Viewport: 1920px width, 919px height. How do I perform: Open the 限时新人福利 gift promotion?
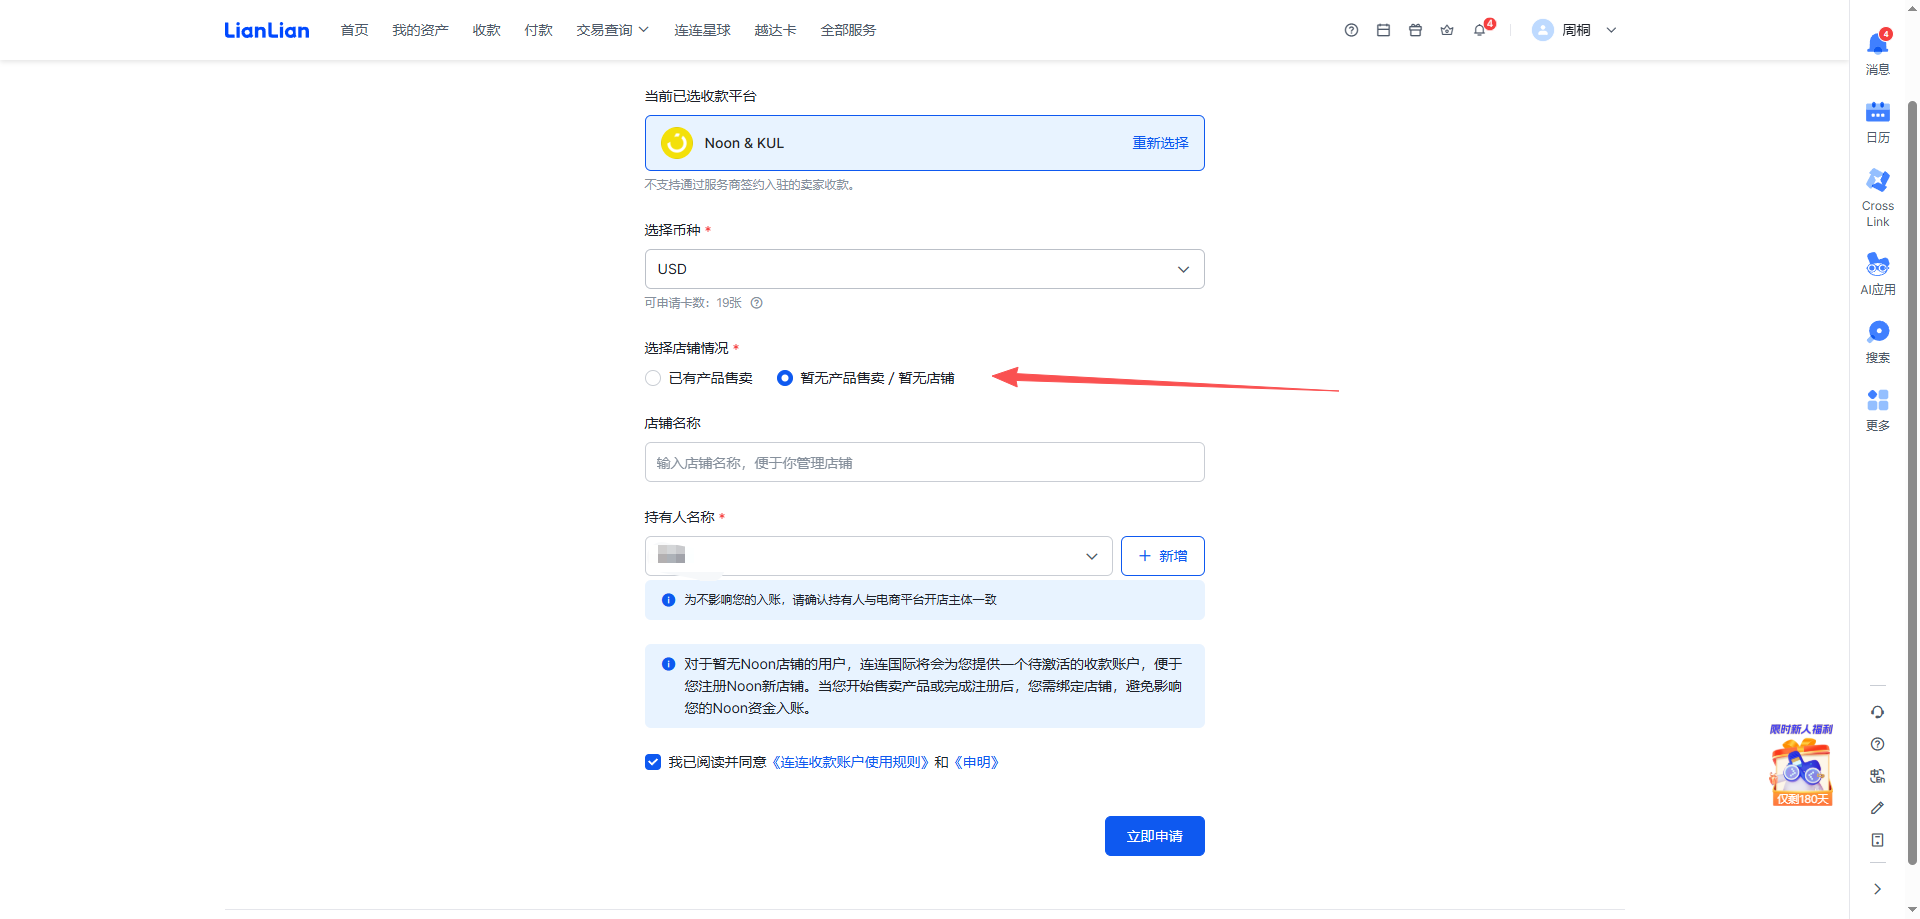click(x=1802, y=765)
